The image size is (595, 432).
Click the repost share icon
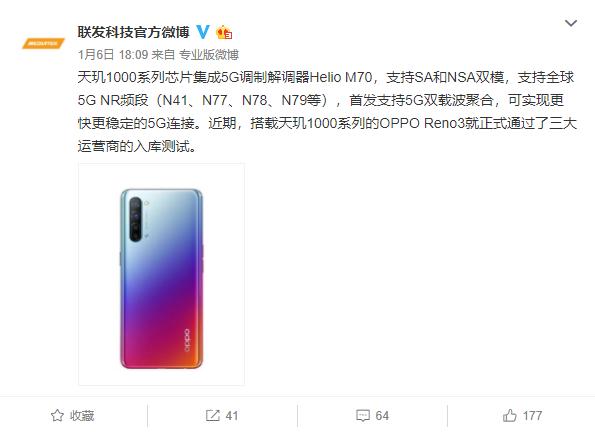(212, 416)
